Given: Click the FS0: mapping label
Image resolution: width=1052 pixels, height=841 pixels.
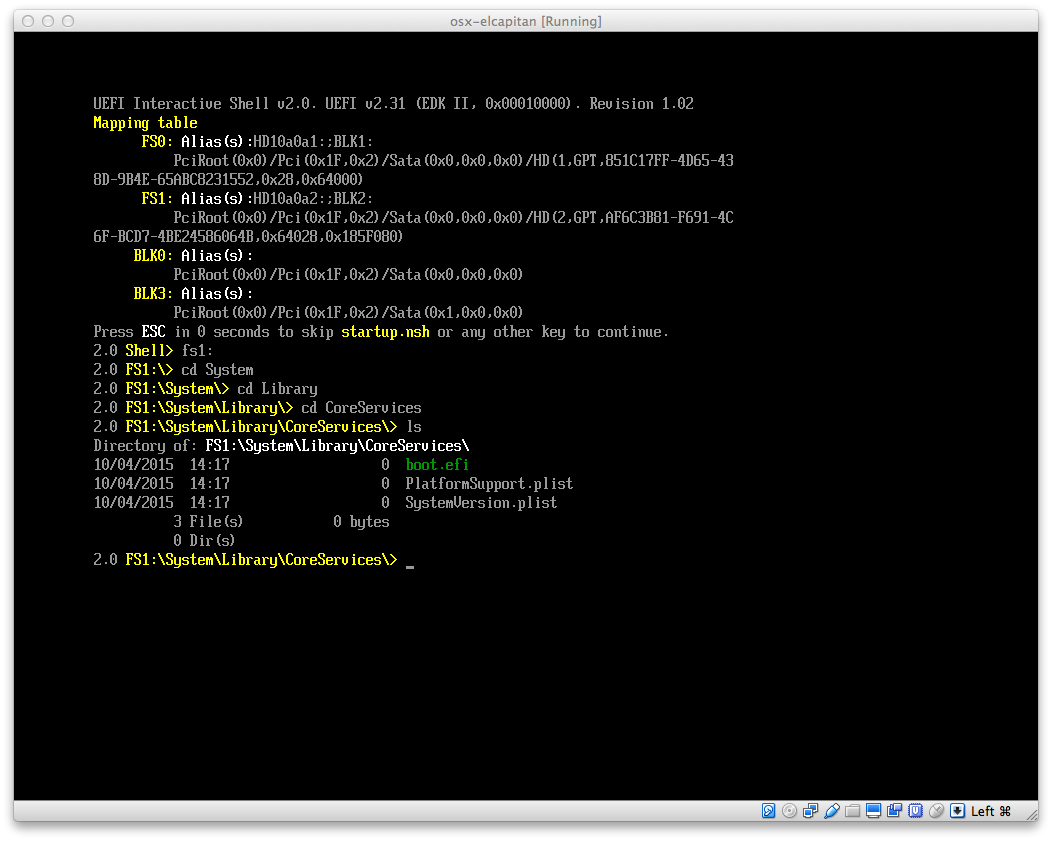Looking at the screenshot, I should pos(157,142).
